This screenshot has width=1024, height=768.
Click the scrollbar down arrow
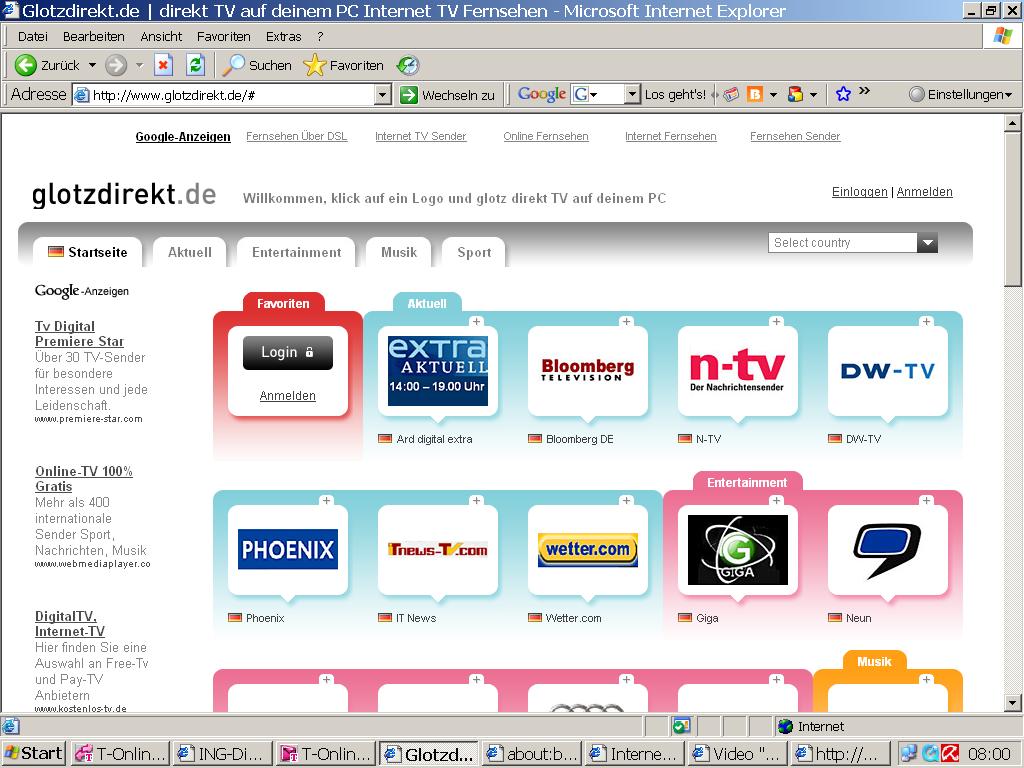[x=1013, y=703]
